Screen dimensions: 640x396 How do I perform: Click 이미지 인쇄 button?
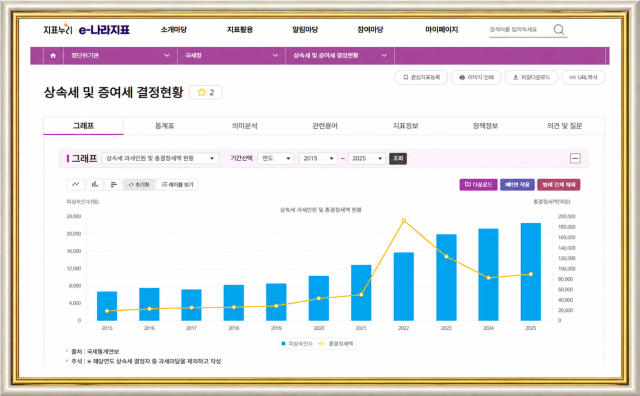point(476,77)
